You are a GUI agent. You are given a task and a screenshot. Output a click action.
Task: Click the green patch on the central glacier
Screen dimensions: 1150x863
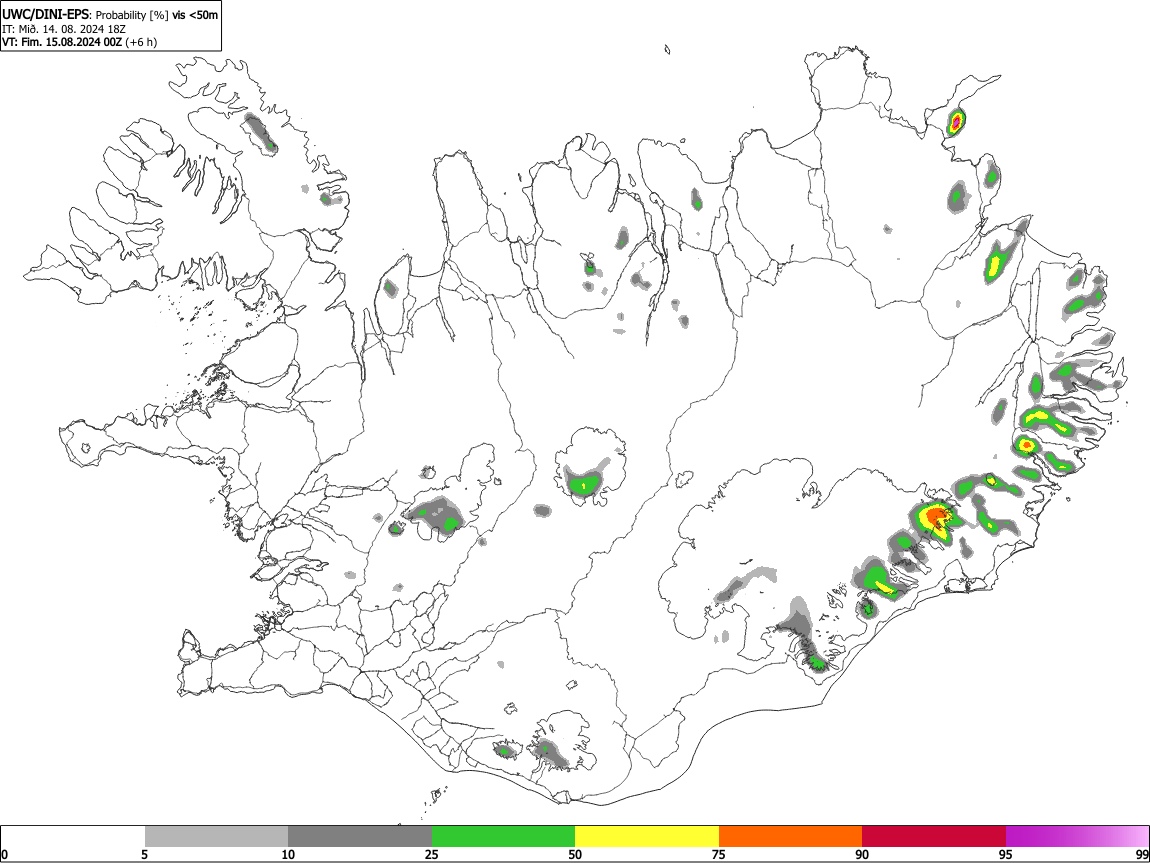click(584, 483)
